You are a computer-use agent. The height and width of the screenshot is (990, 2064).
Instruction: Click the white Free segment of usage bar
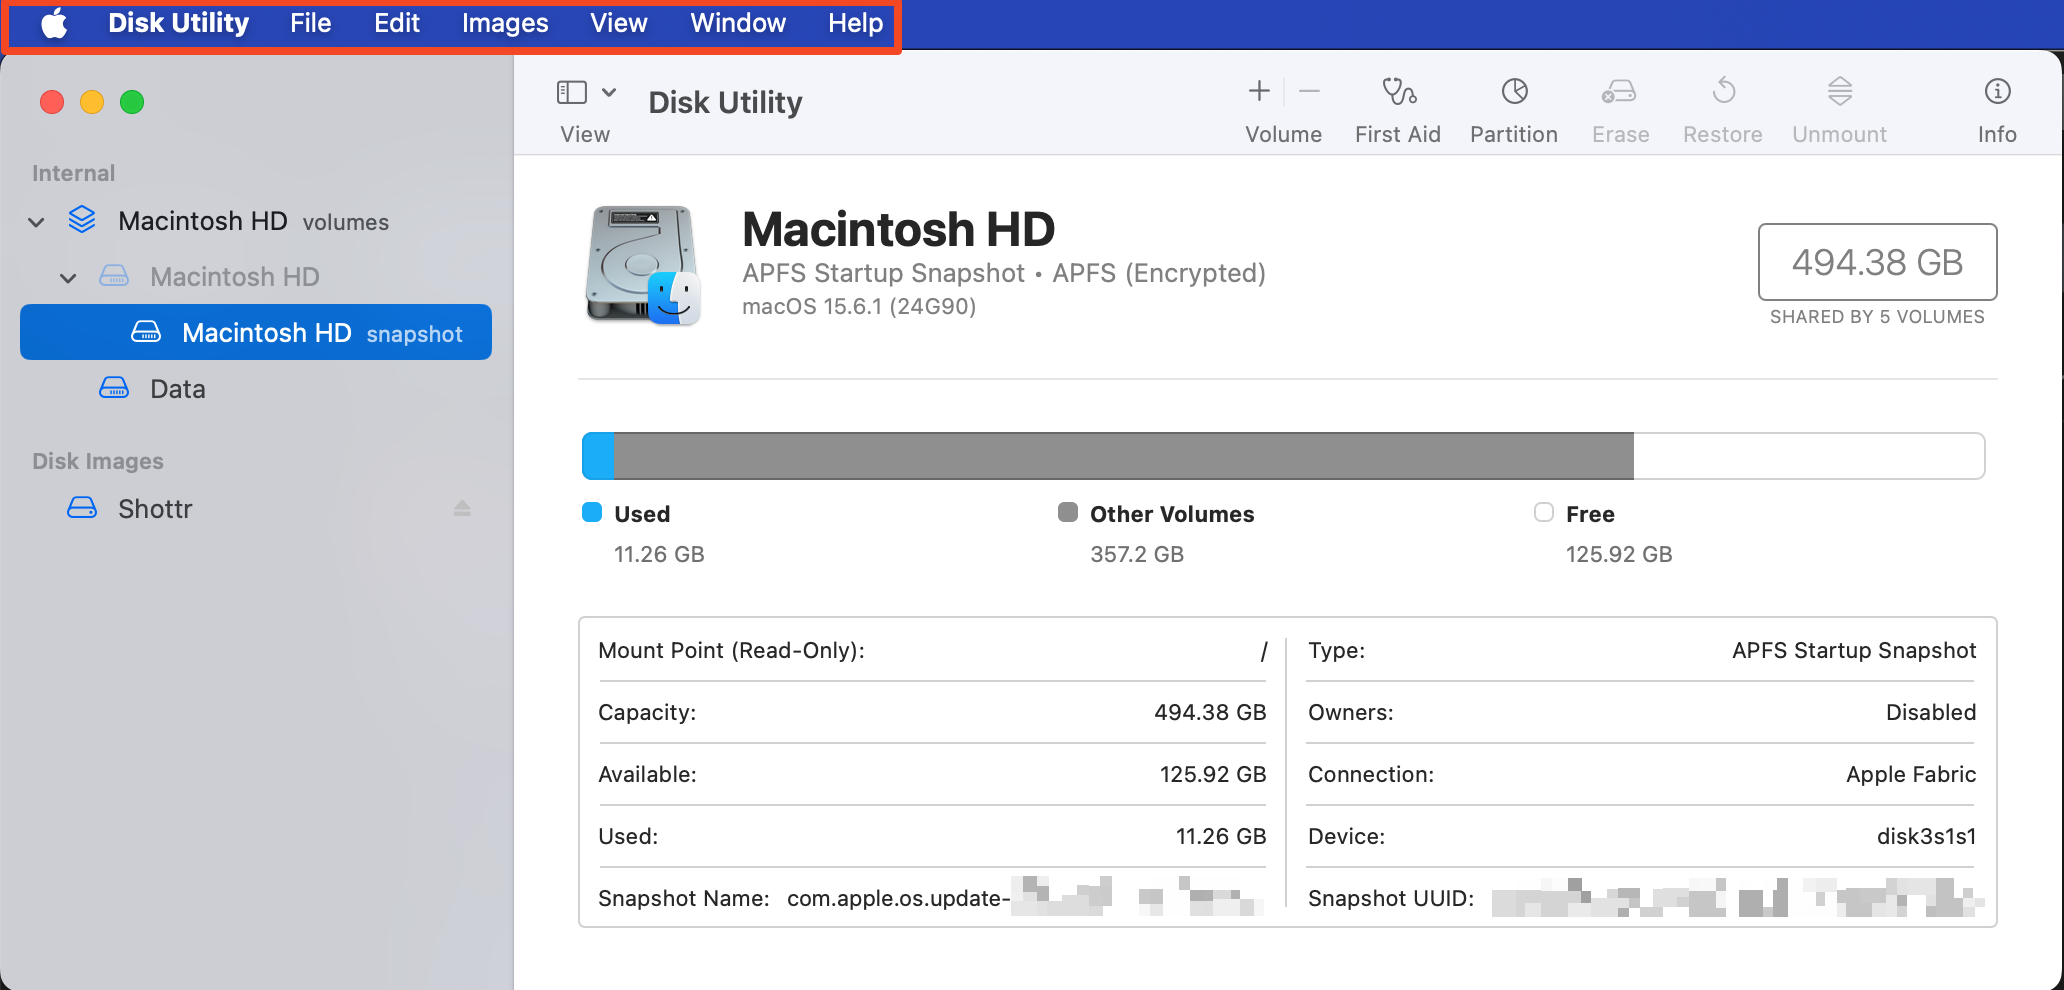(x=1809, y=456)
